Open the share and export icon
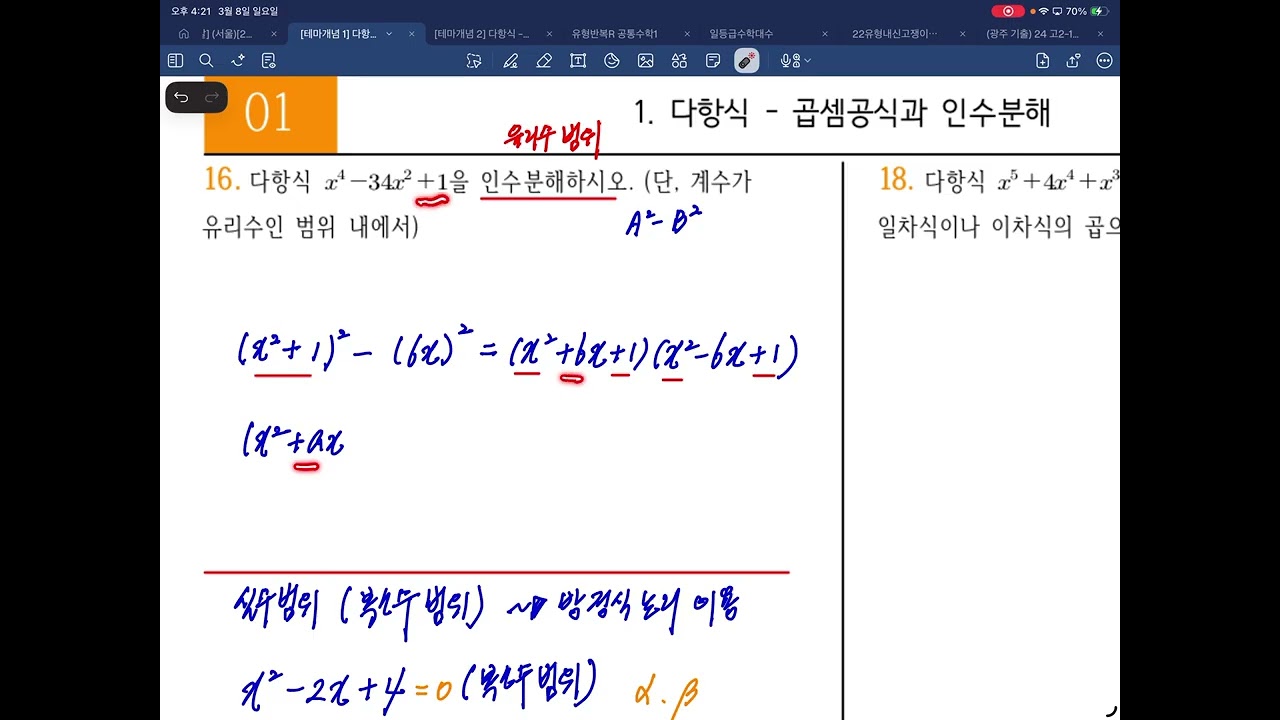 pos(1074,61)
